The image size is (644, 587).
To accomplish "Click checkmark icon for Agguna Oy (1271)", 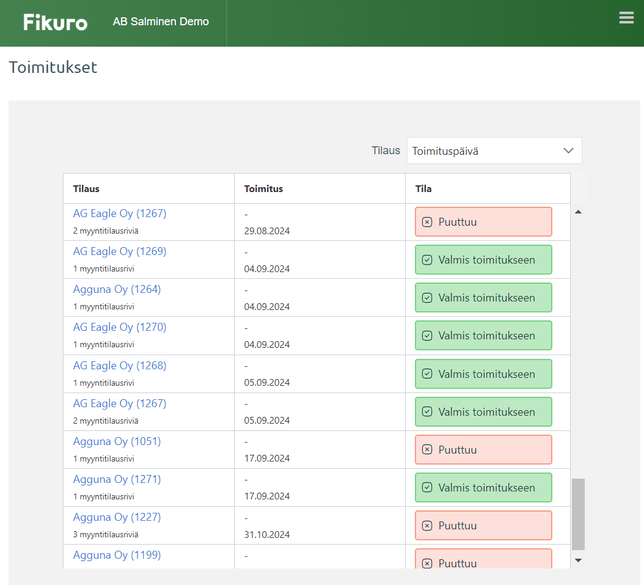I will click(427, 488).
